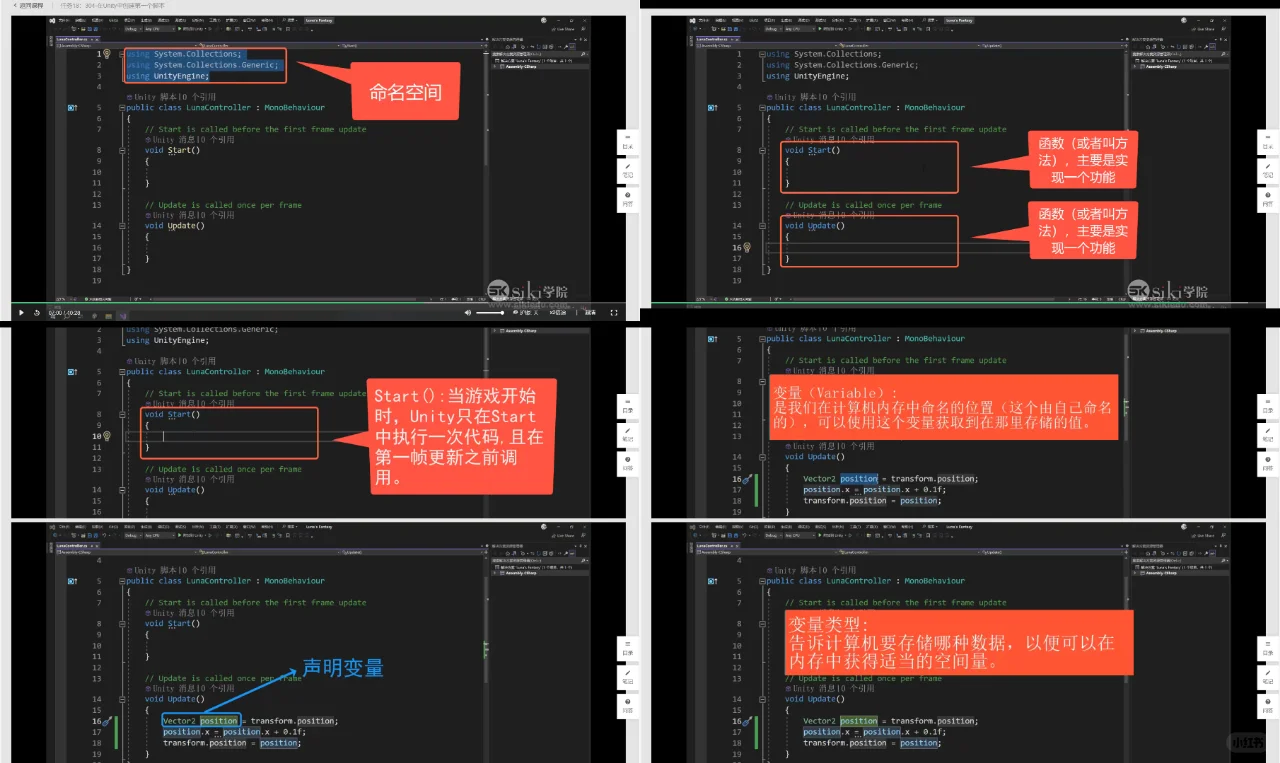Open 笔记 beside the 变量类型 screenshot
This screenshot has height=763, width=1280.
[1267, 676]
